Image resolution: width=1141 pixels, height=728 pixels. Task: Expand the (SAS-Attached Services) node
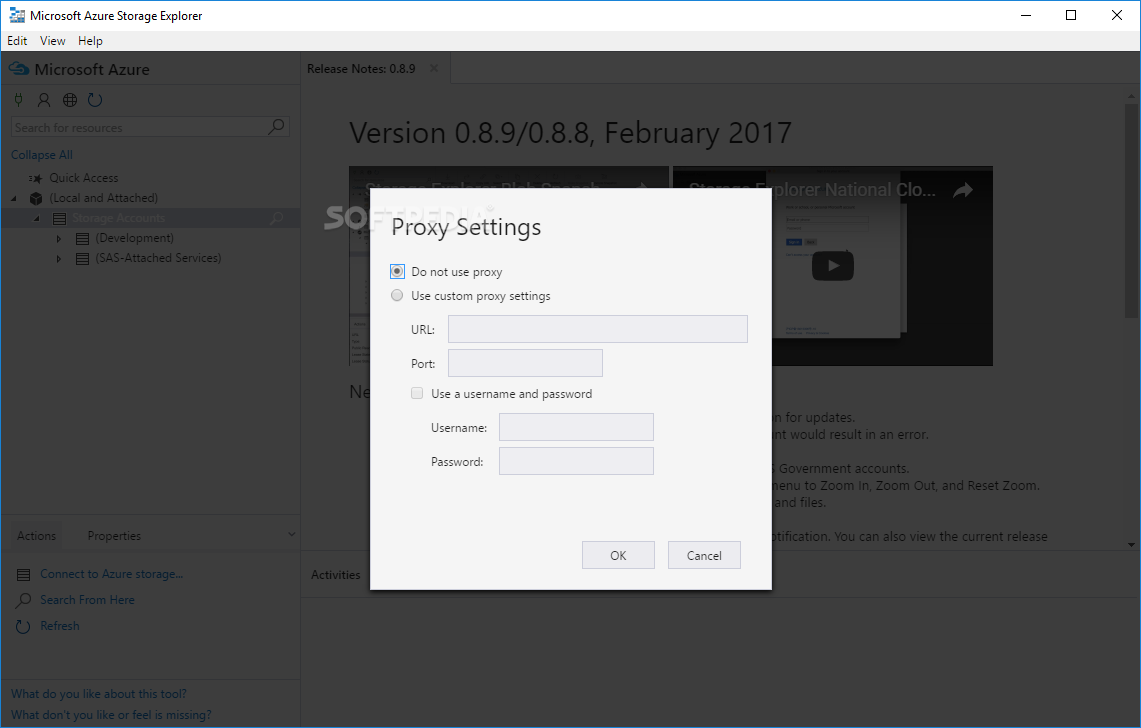[59, 258]
